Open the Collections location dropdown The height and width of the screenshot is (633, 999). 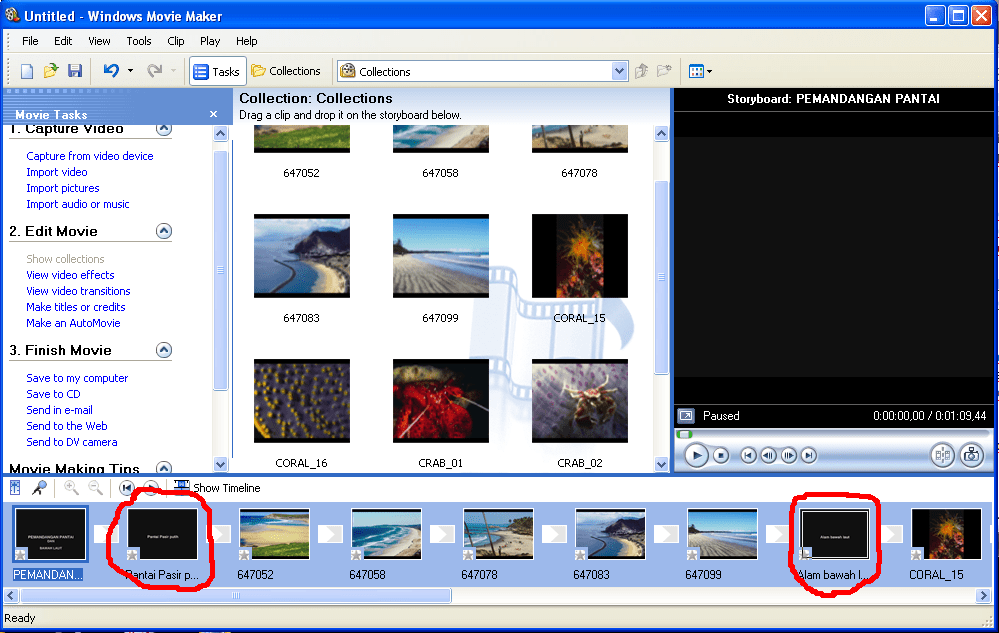pos(619,71)
